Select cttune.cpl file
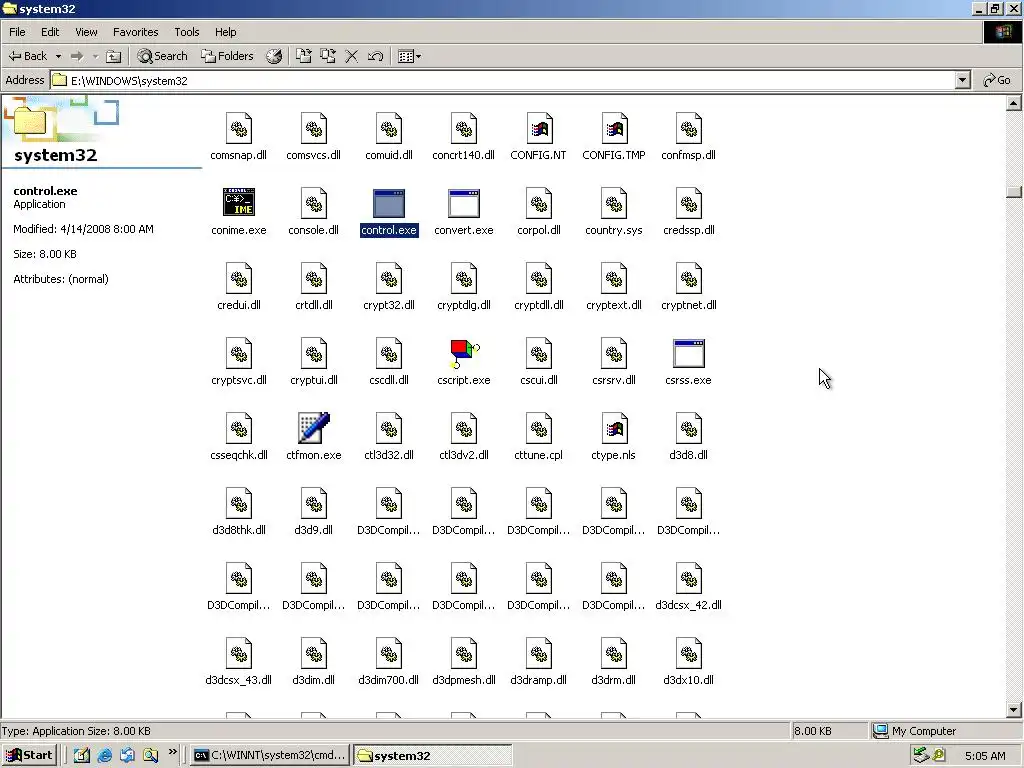 tap(539, 436)
